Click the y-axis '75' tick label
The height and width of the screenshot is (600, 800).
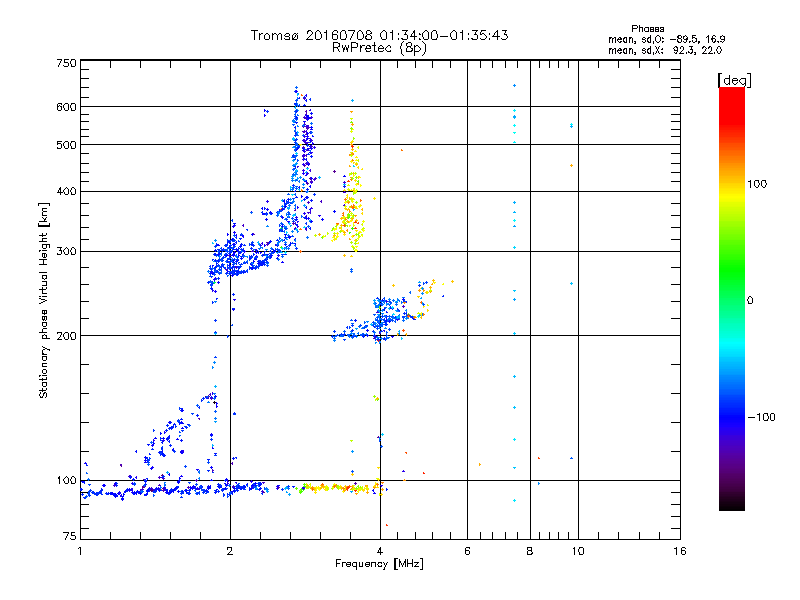[x=70, y=536]
